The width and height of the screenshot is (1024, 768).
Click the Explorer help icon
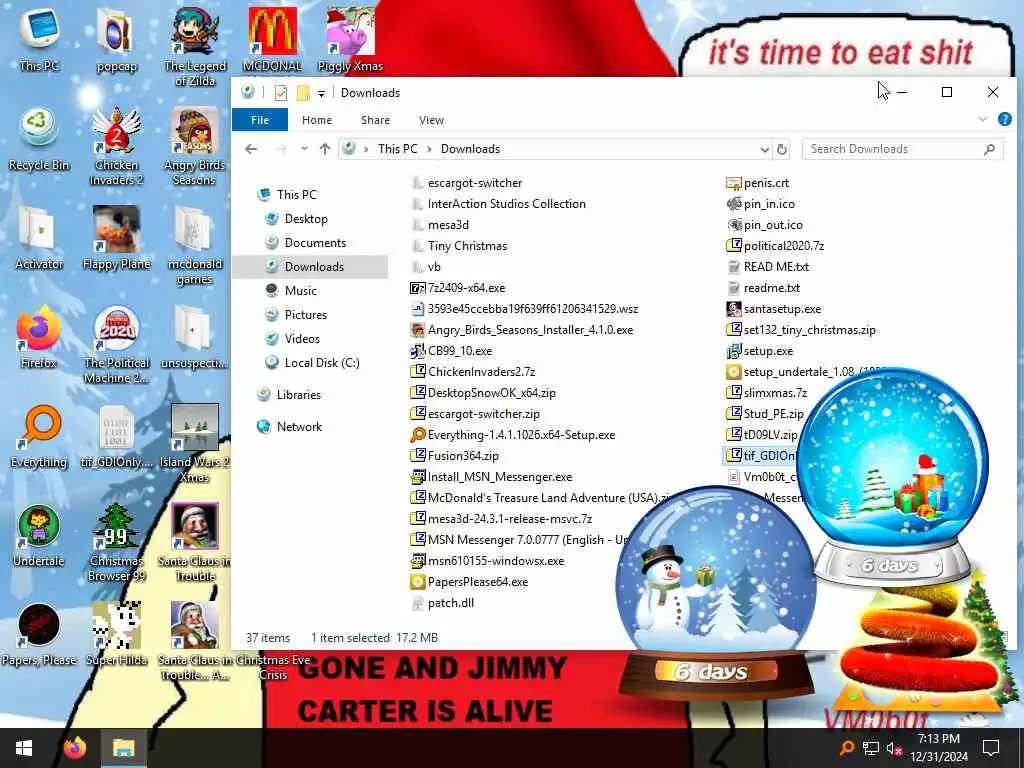click(x=1004, y=120)
